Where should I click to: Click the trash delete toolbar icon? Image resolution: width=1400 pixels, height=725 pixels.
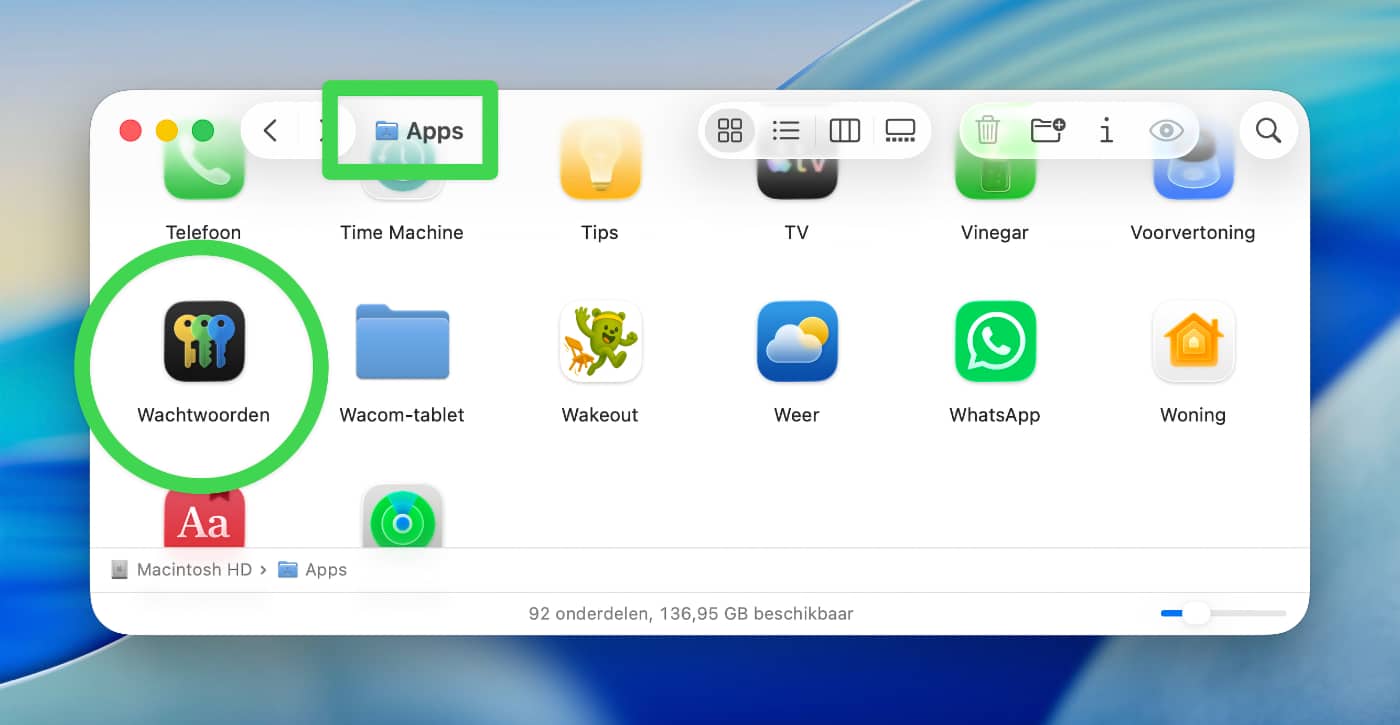(x=988, y=130)
